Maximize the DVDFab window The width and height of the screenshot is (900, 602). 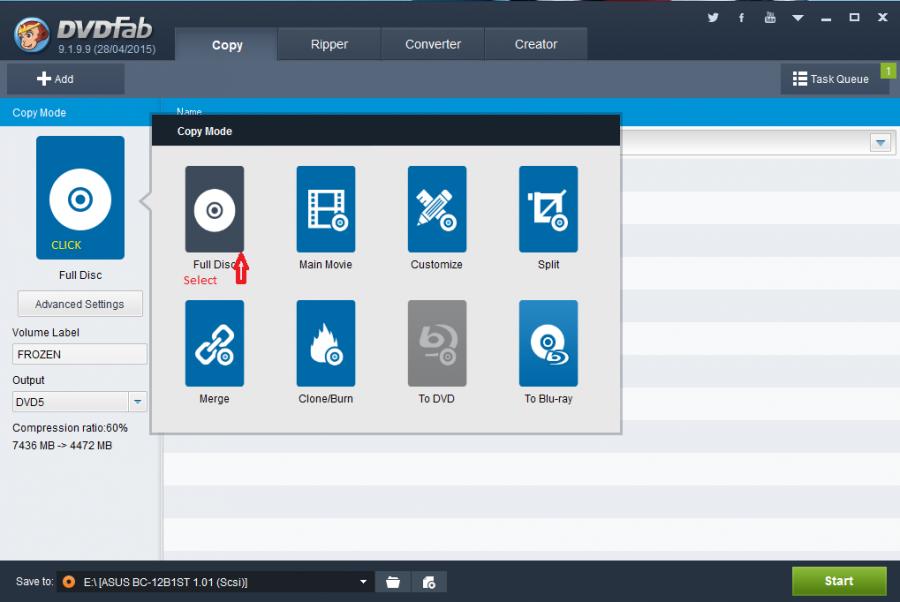[854, 18]
